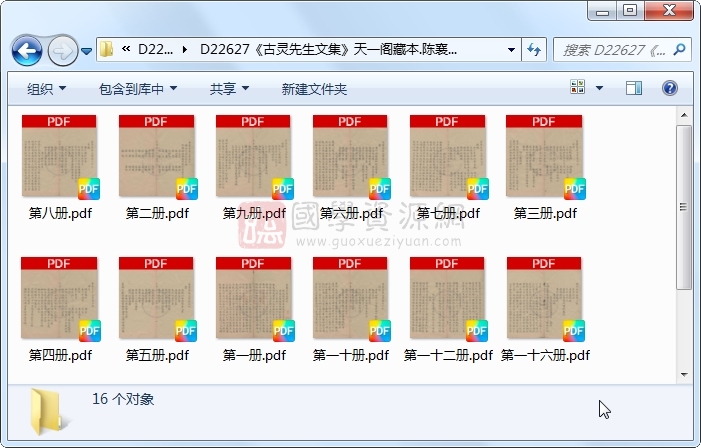Go back with the blue back arrow
701x448 pixels.
coord(27,51)
